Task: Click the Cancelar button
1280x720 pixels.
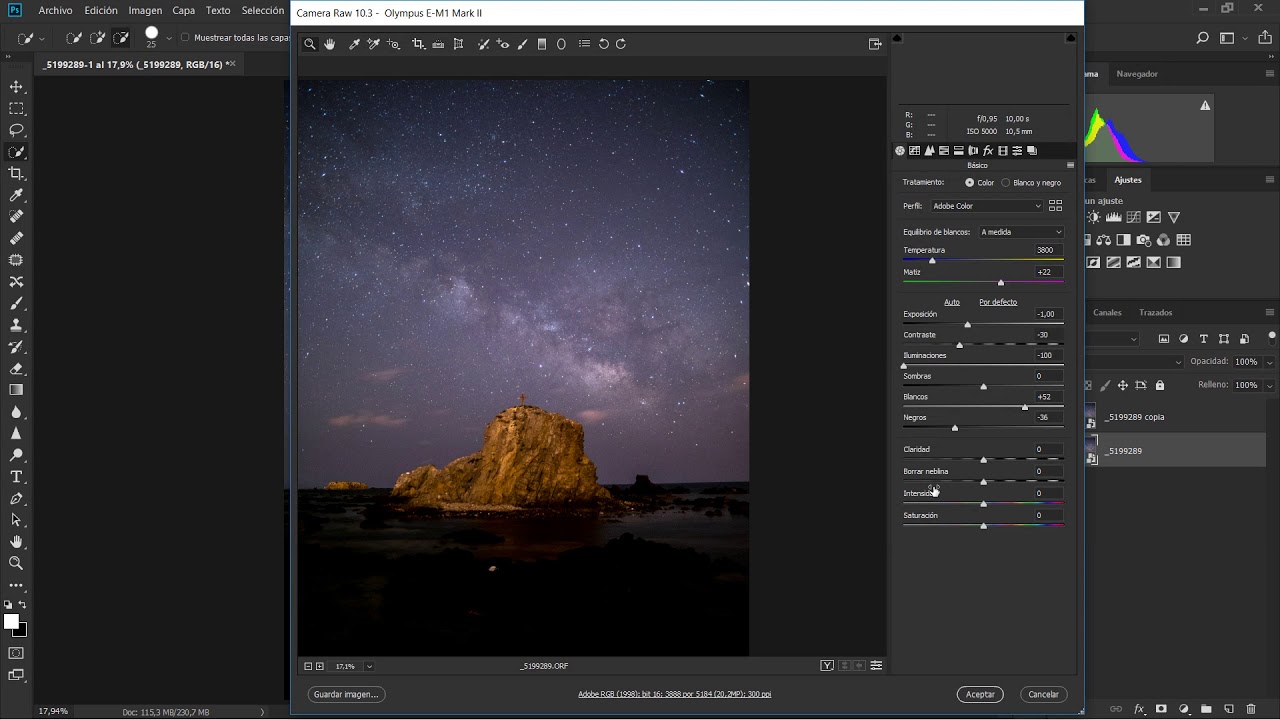Action: [1043, 694]
